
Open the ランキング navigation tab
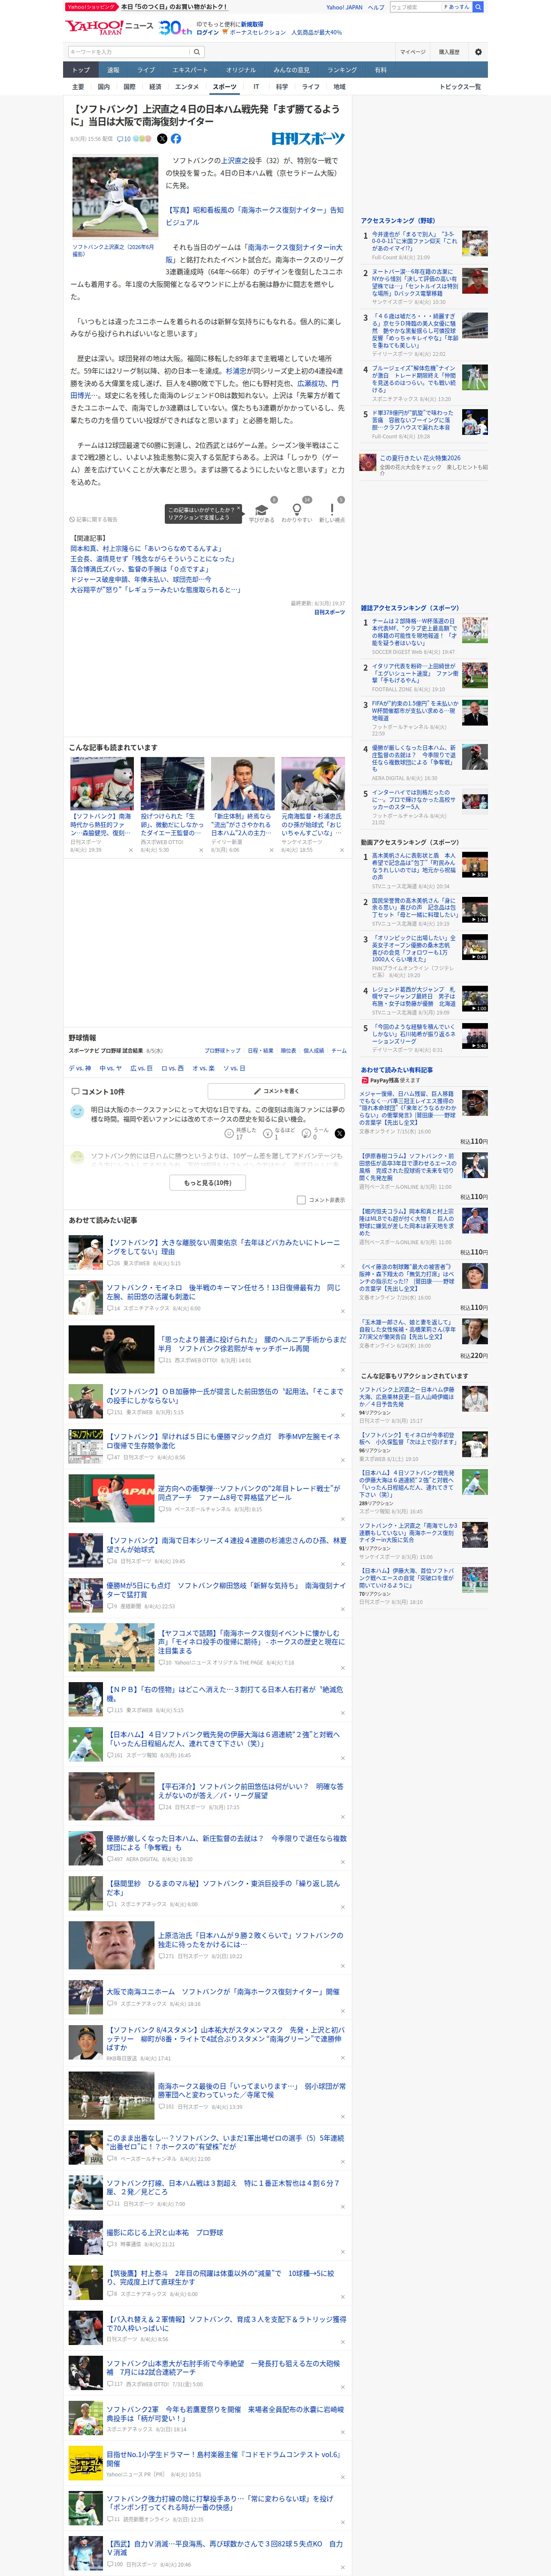[342, 70]
